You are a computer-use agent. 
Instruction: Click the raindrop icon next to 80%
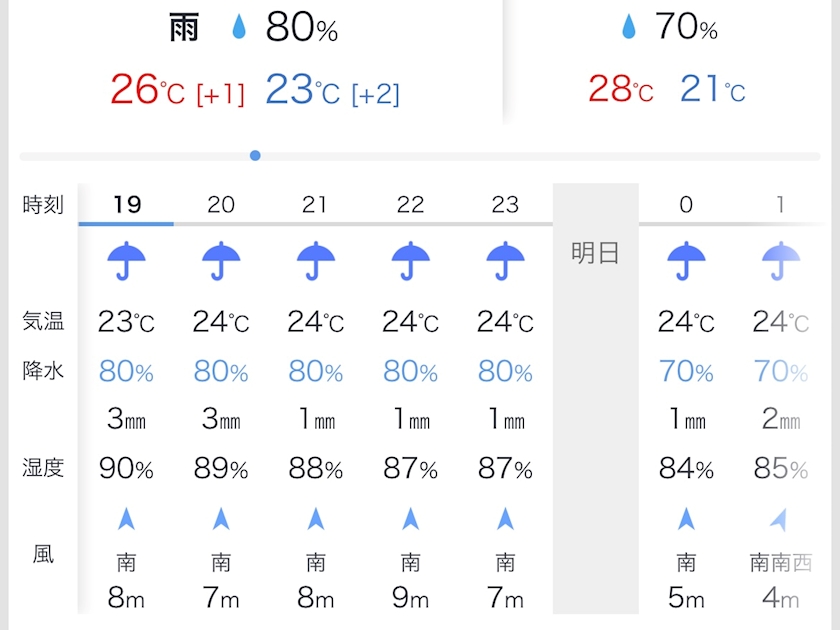click(239, 28)
